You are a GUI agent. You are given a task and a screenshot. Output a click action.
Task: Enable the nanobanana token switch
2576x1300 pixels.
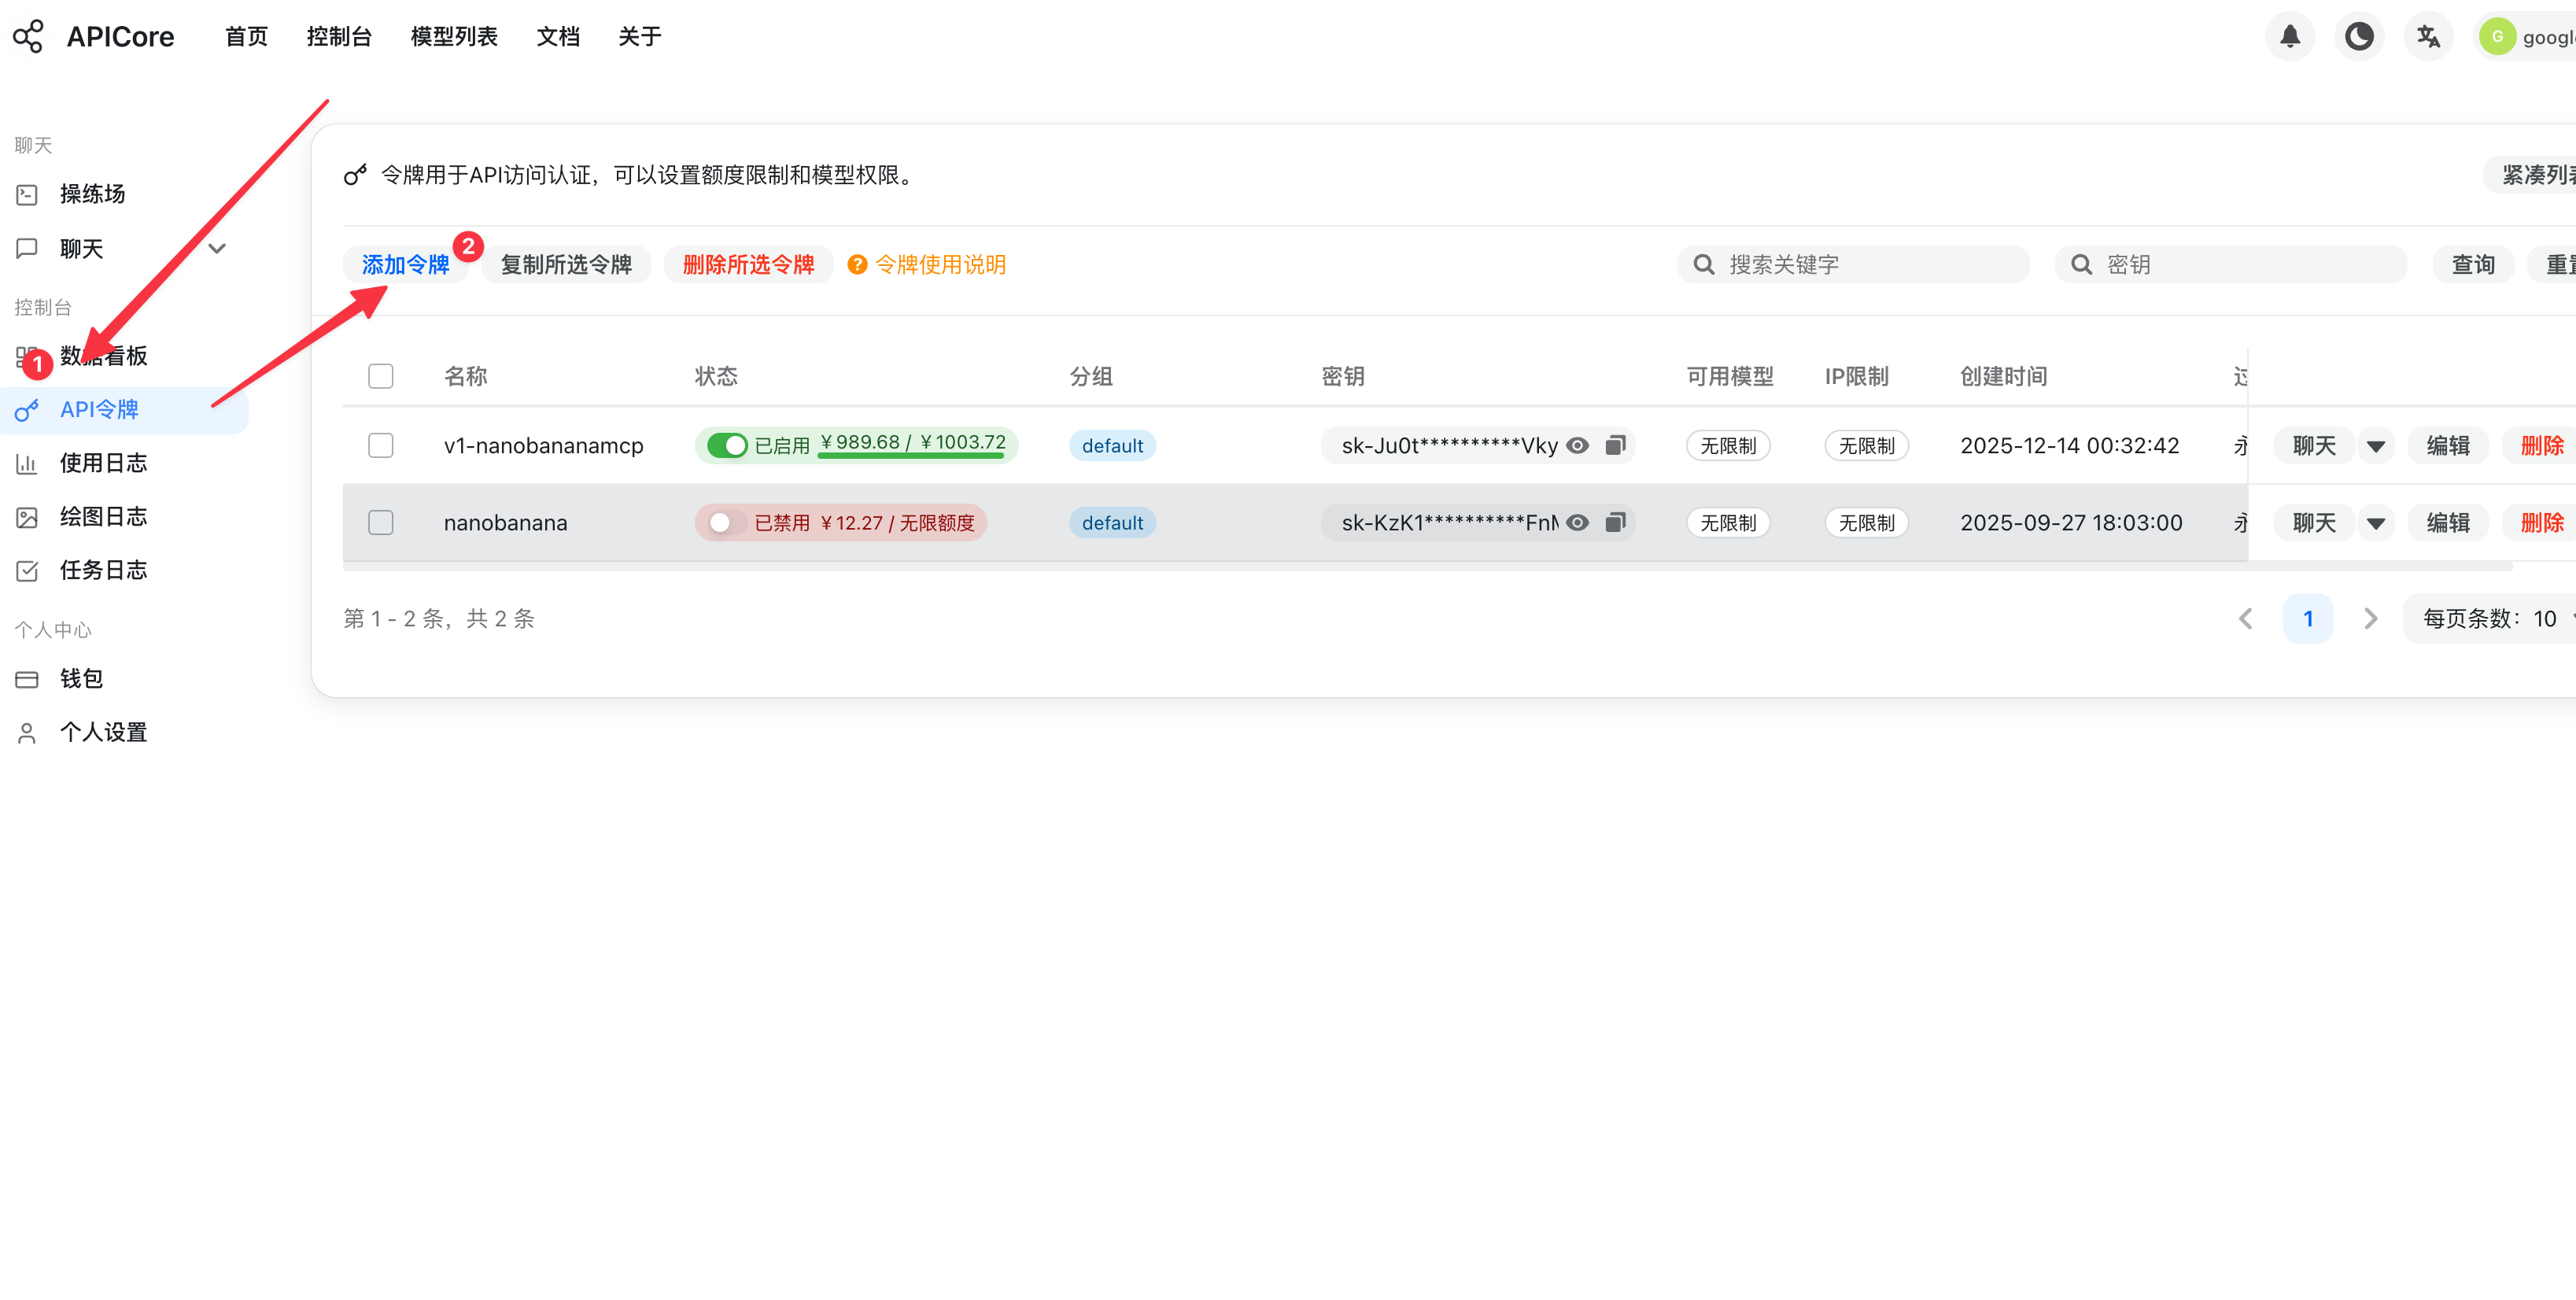pyautogui.click(x=727, y=522)
